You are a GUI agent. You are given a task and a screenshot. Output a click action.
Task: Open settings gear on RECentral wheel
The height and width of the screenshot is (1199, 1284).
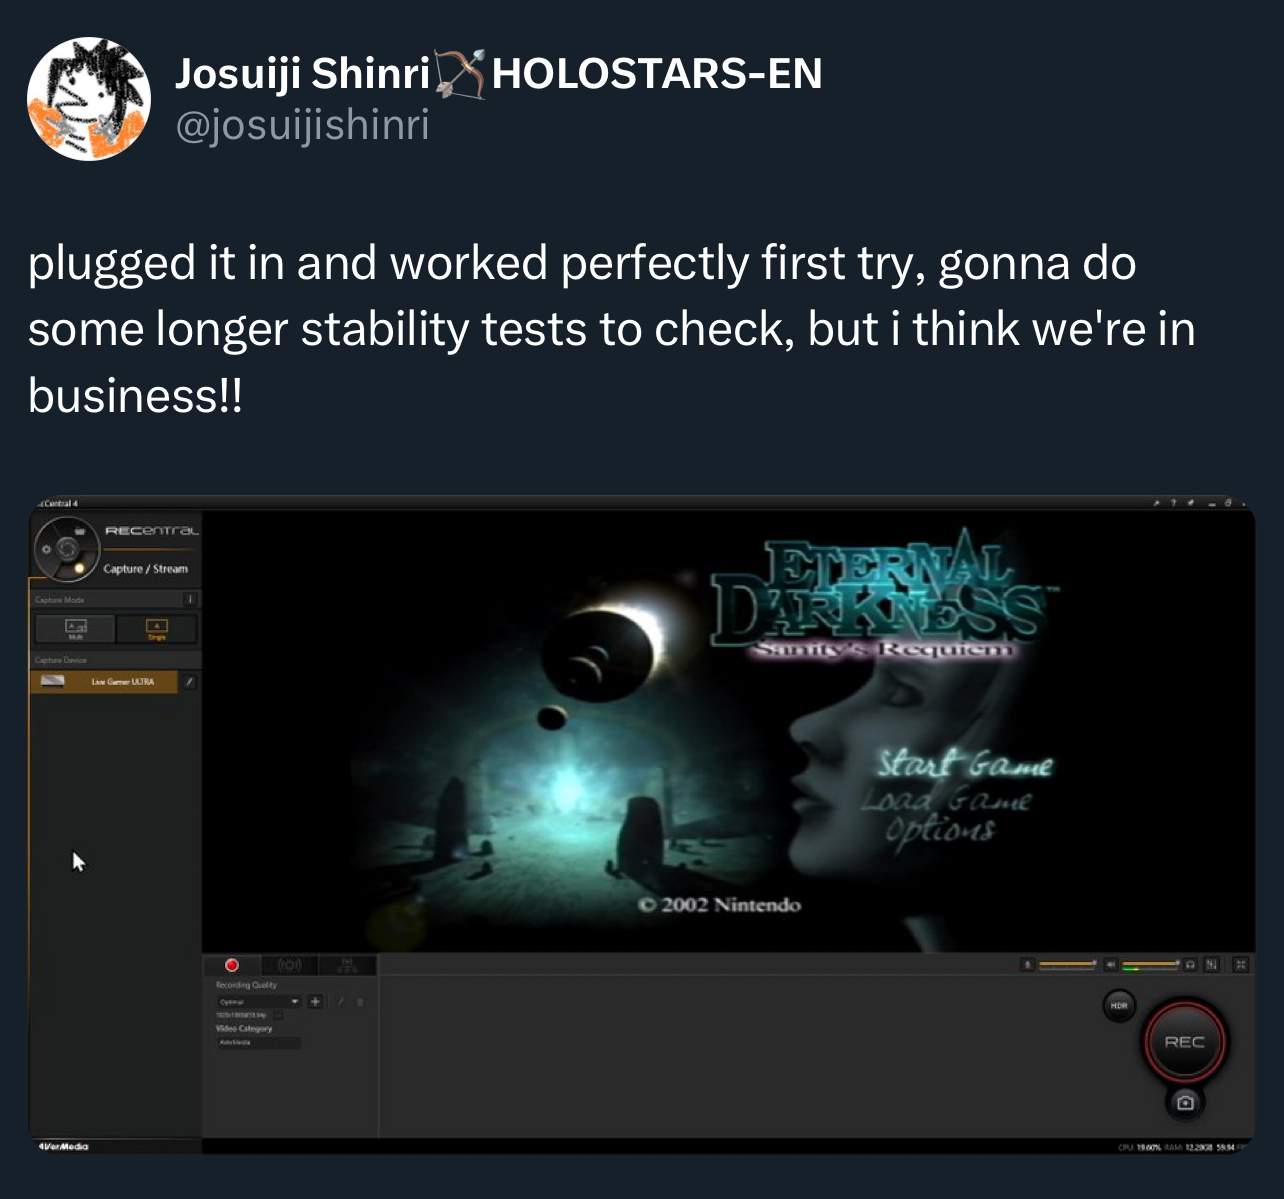pyautogui.click(x=45, y=550)
